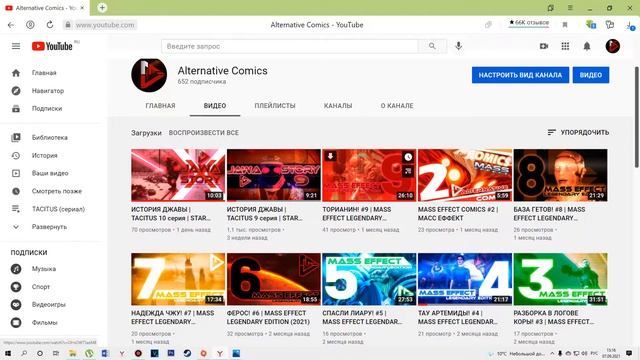Viewport: 640px width, 360px height.
Task: Open the БАЗА ГЕТОВ #8 thumbnail
Action: coord(560,175)
